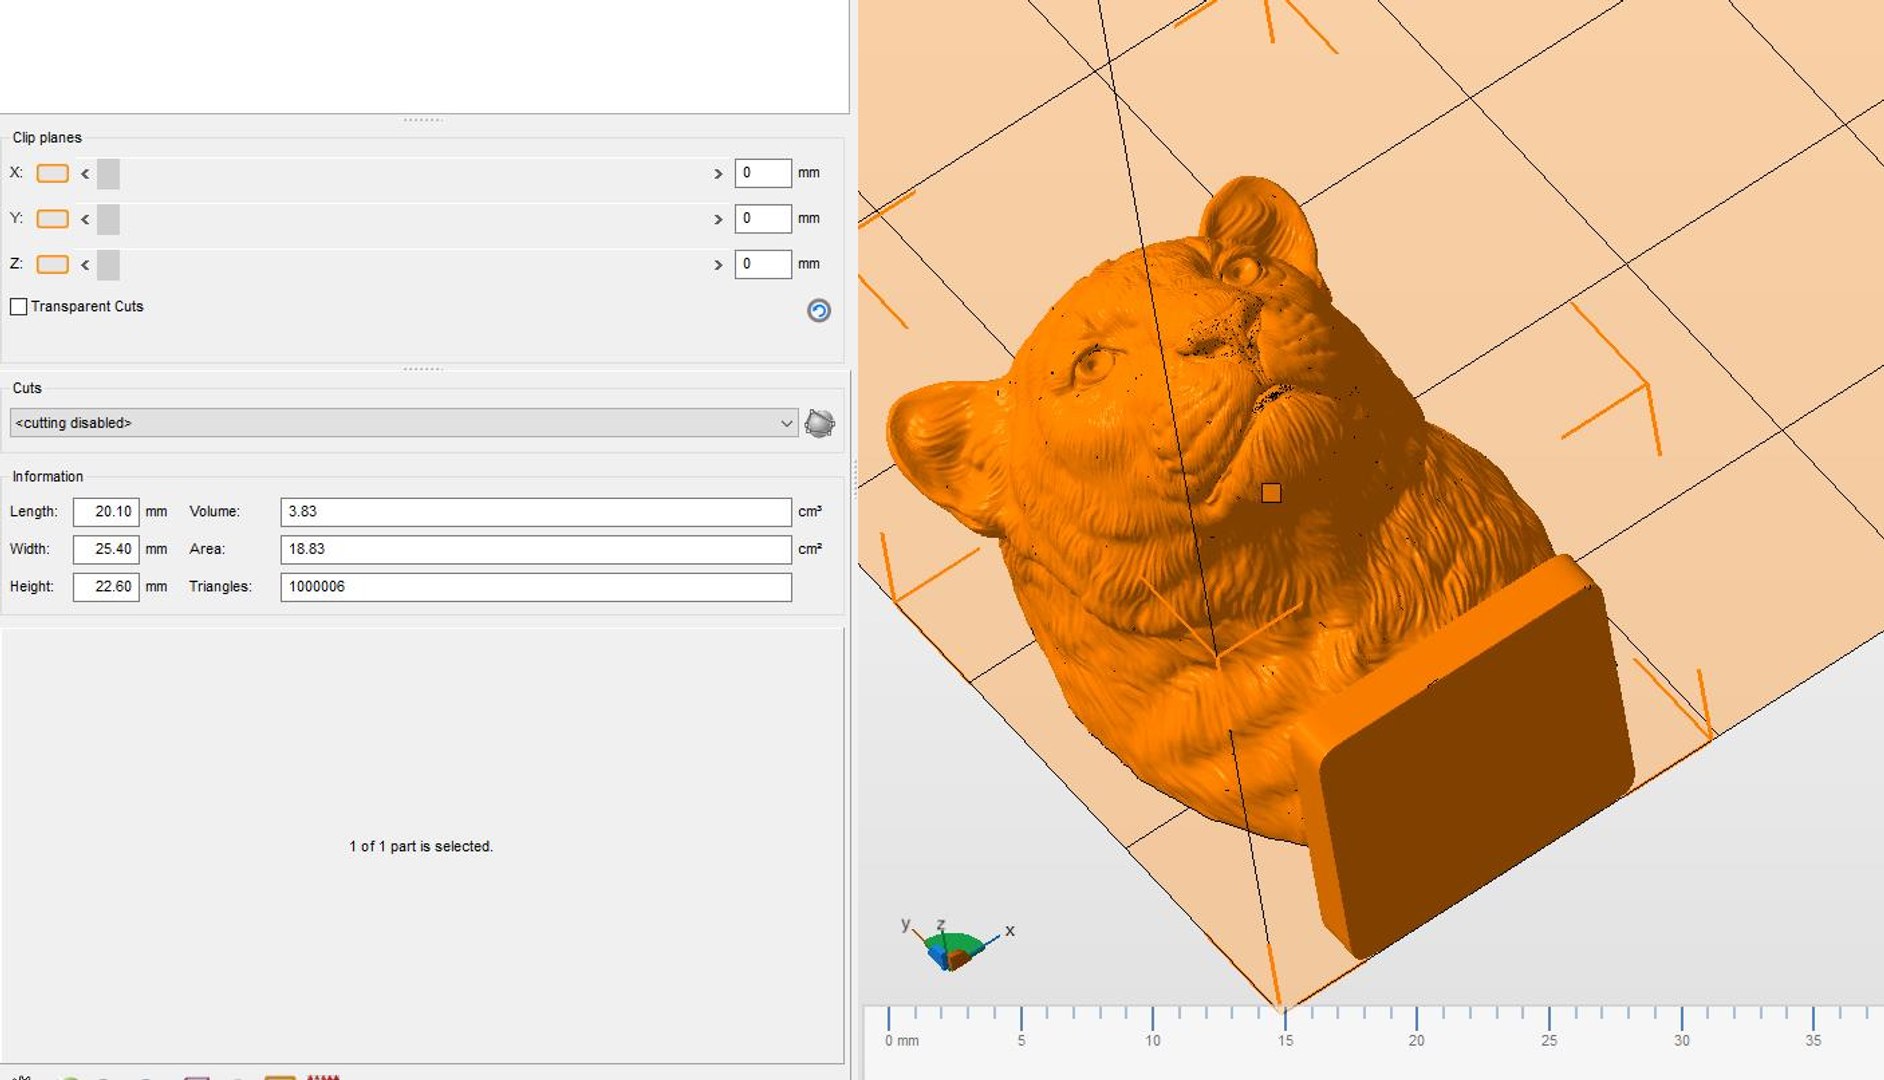
Task: Toggle the Y clip plane button
Action: point(52,219)
